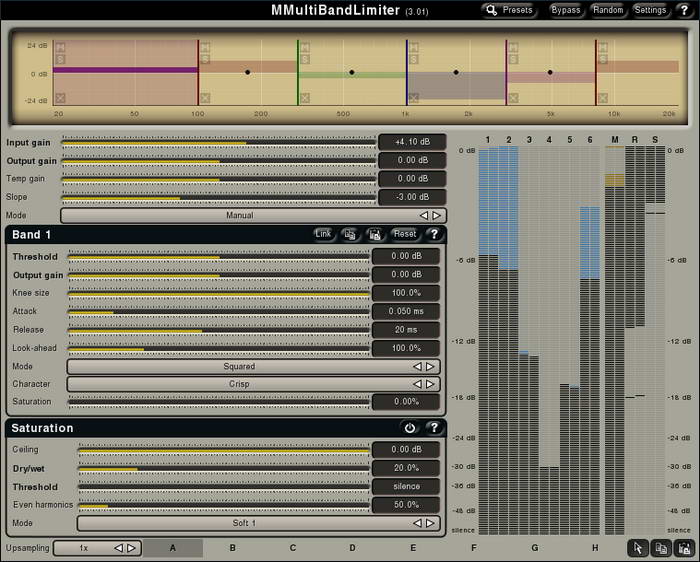The height and width of the screenshot is (562, 700).
Task: Open the Presets browser
Action: [509, 10]
